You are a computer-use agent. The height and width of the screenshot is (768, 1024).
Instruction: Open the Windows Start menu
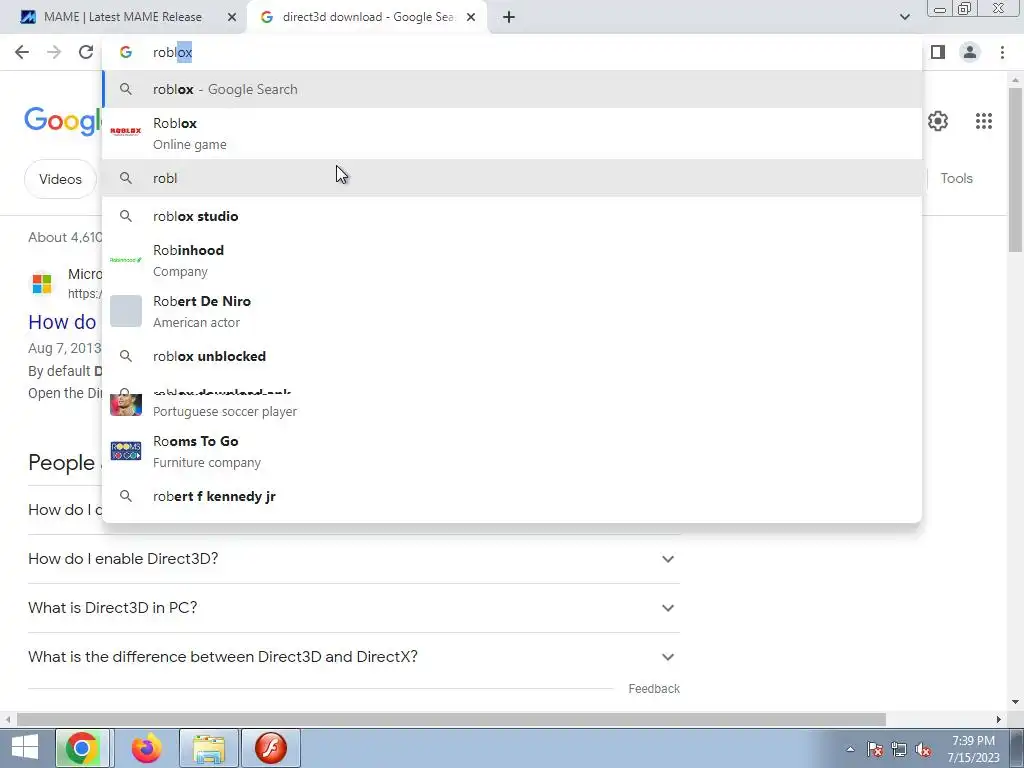click(x=24, y=748)
